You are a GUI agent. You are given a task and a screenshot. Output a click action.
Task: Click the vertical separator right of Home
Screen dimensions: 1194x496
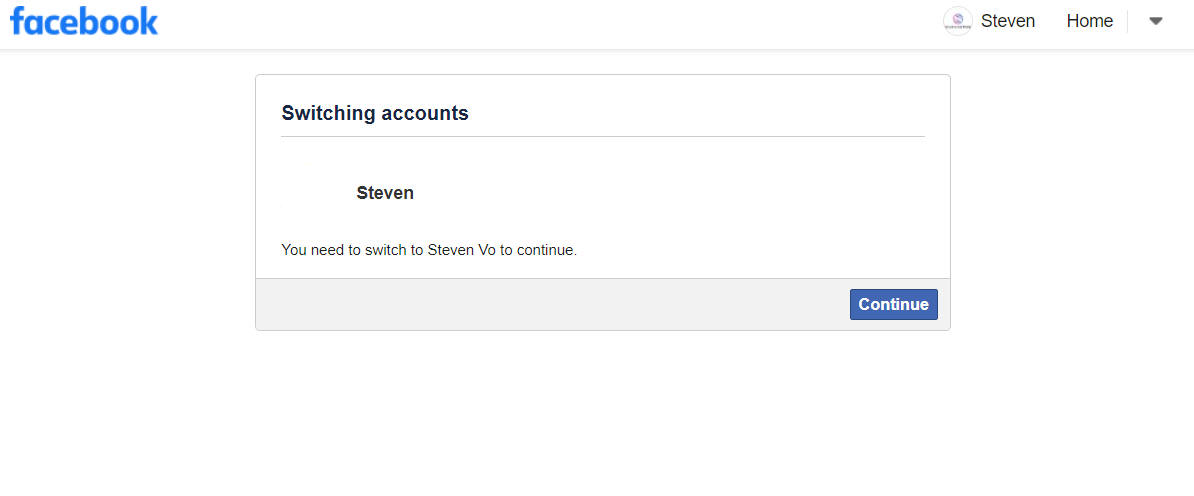pyautogui.click(x=1128, y=21)
